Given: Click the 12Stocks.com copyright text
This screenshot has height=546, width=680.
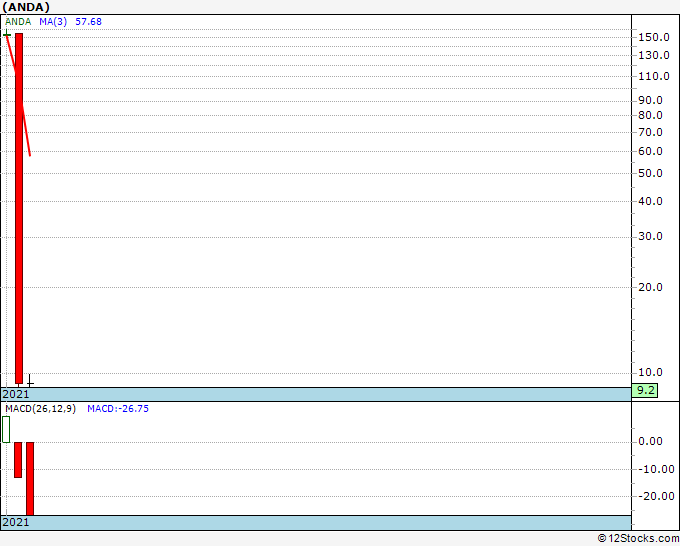Looking at the screenshot, I should (x=638, y=538).
